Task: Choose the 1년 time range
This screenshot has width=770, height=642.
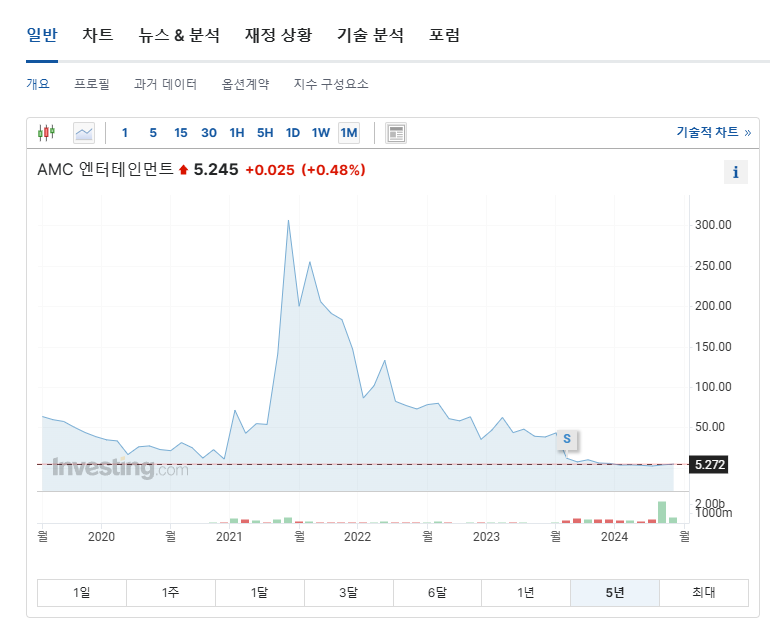Action: 526,593
